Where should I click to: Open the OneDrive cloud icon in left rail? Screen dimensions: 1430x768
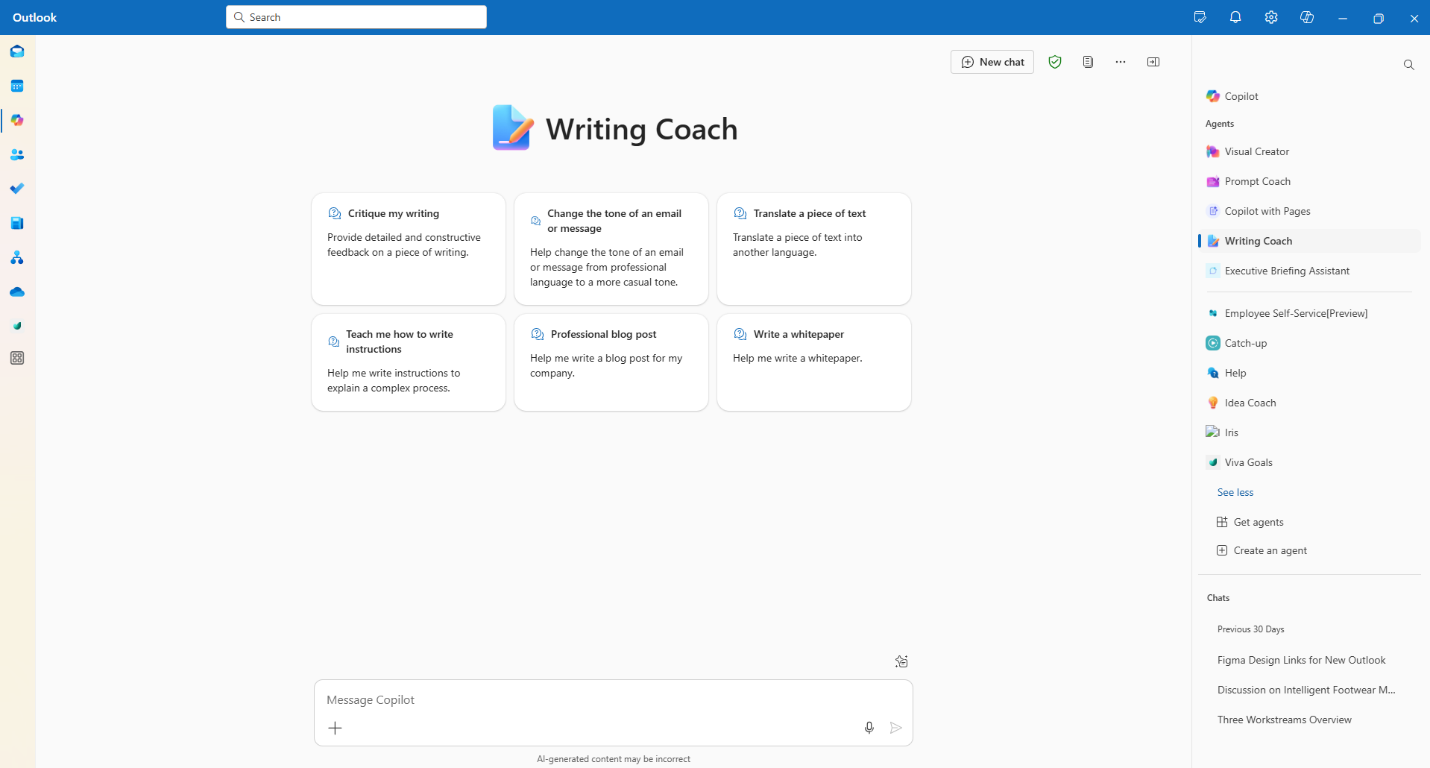(x=17, y=292)
